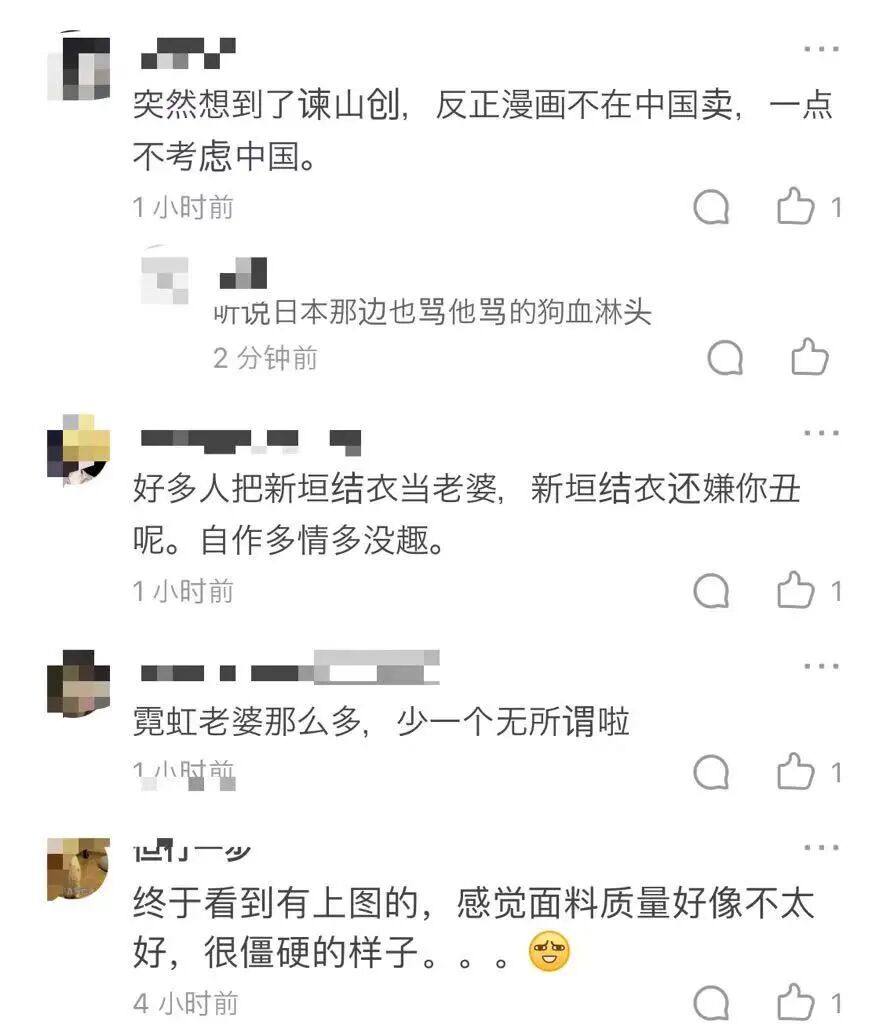Open more options for 新垣结衣 comment
875x1035 pixels.
coord(821,433)
